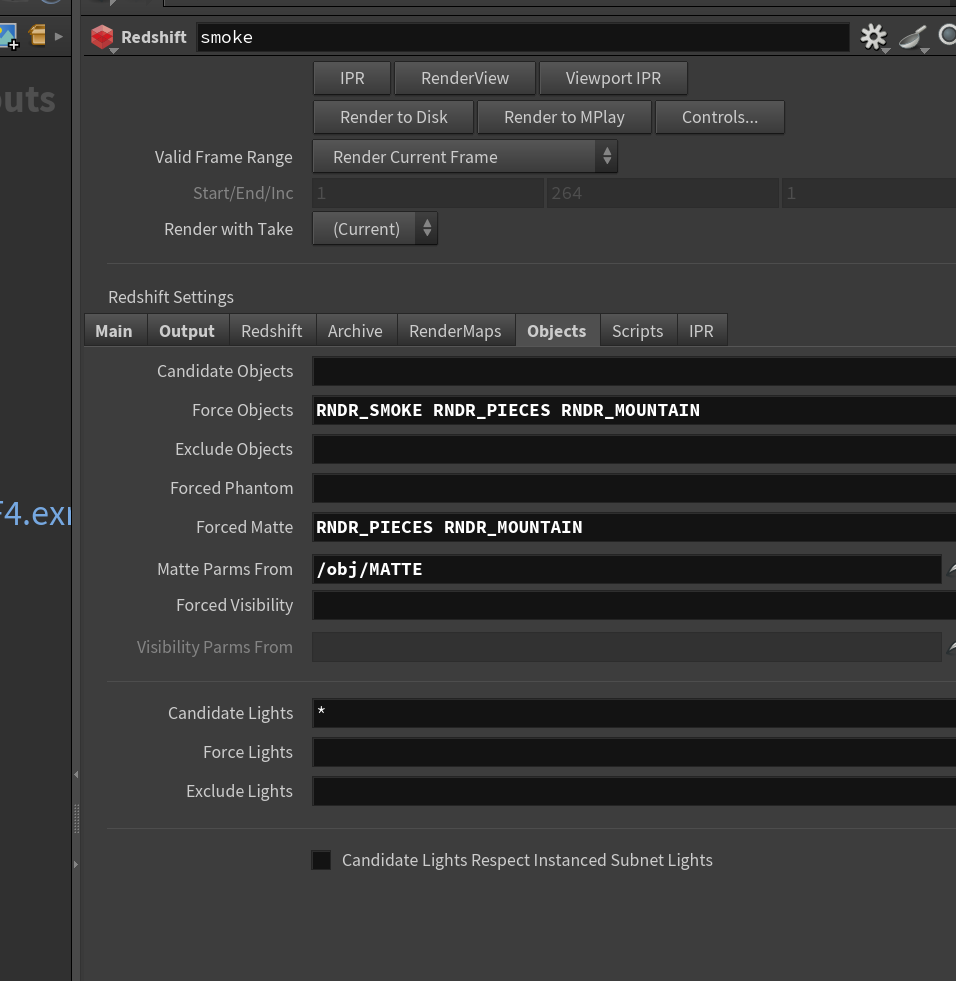Click the Exclude Lights label
The height and width of the screenshot is (981, 956).
click(x=239, y=791)
